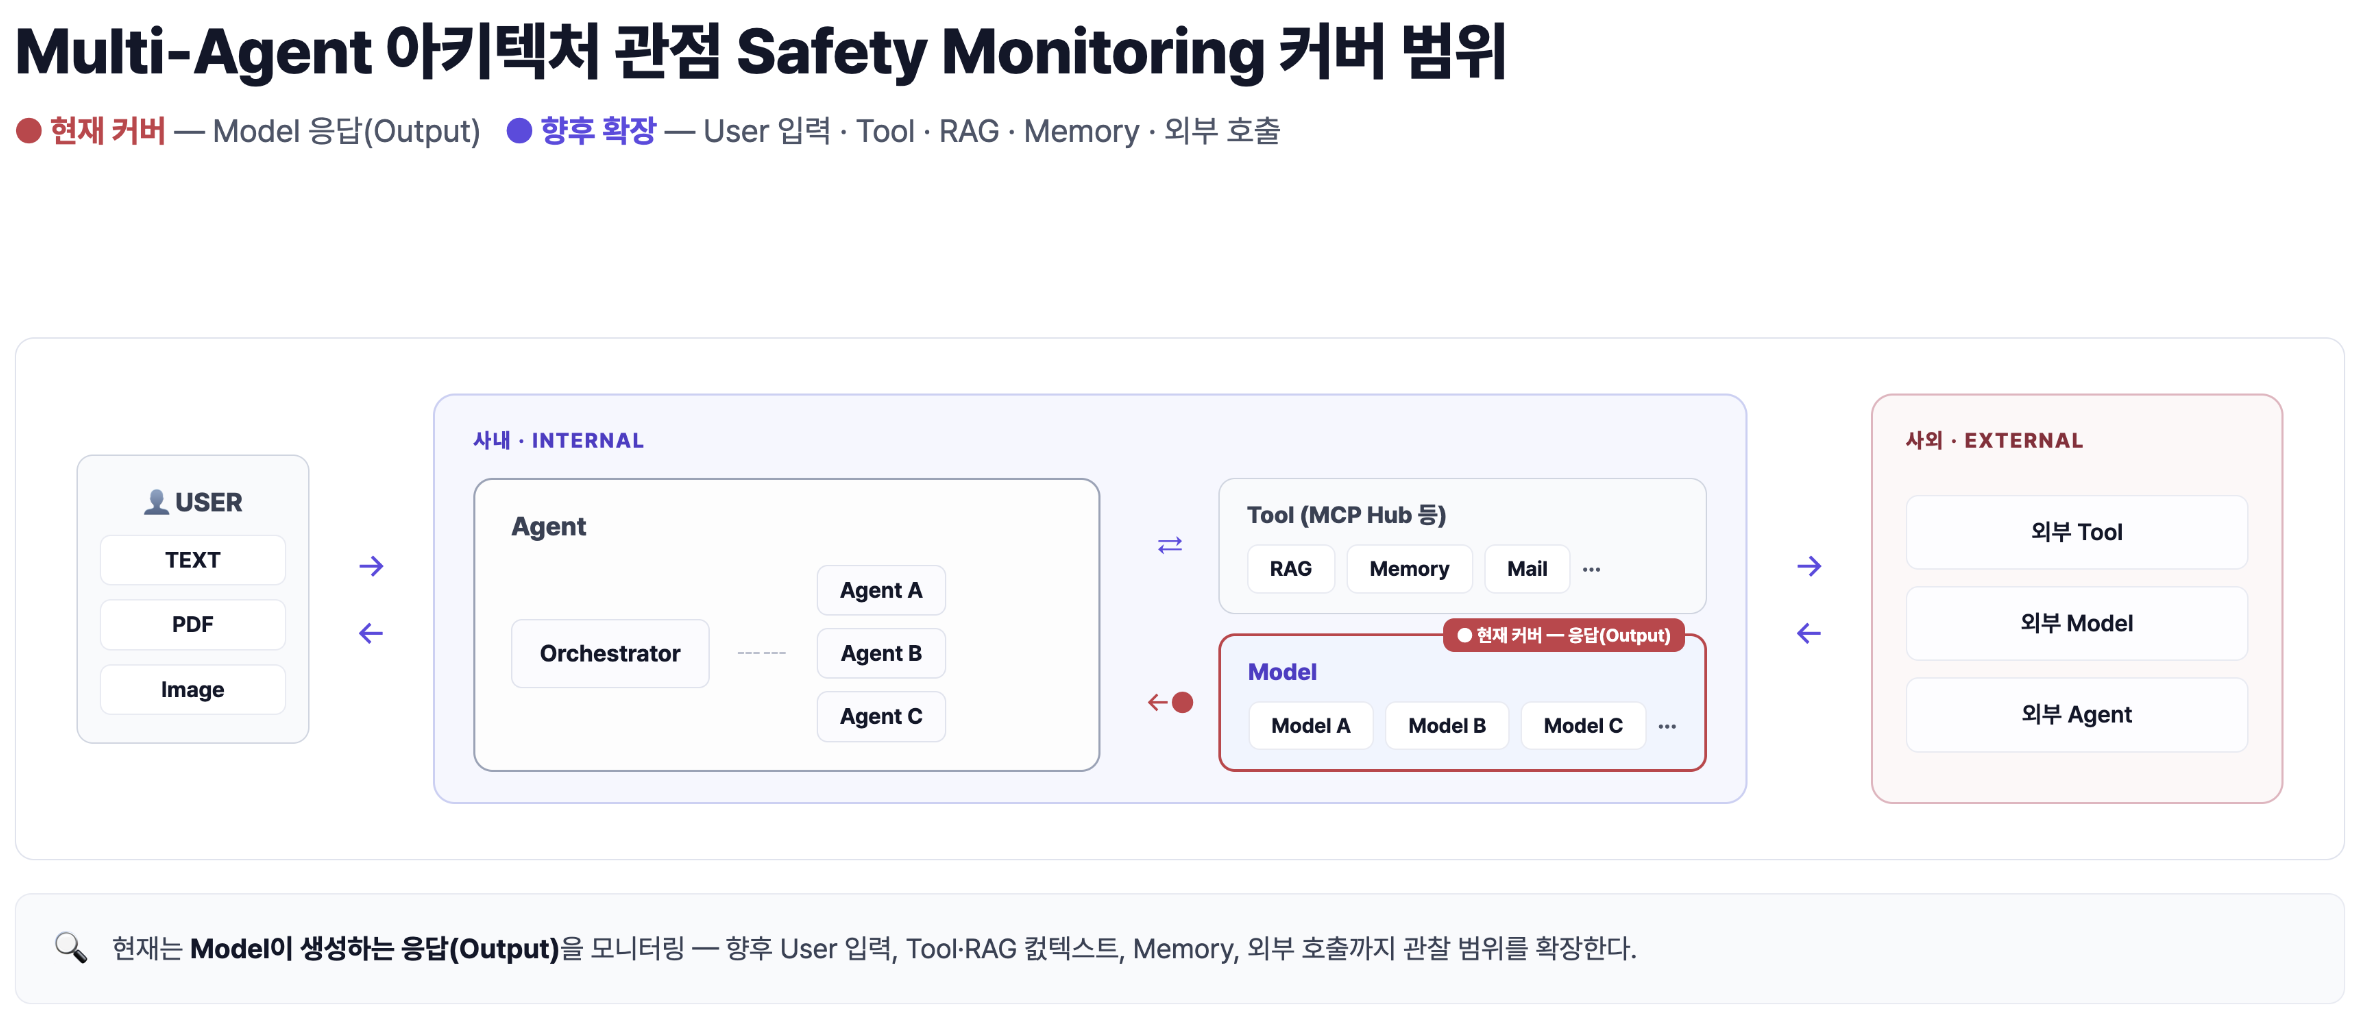
Task: Click the right arrow after USER panel
Action: click(x=371, y=566)
